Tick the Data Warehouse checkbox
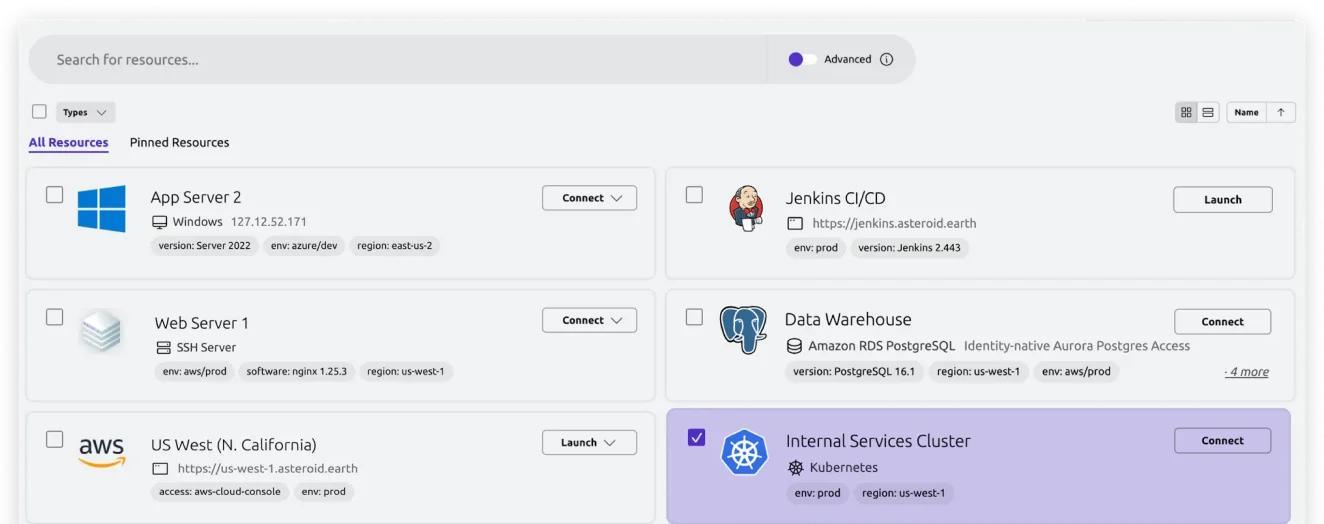 [694, 317]
